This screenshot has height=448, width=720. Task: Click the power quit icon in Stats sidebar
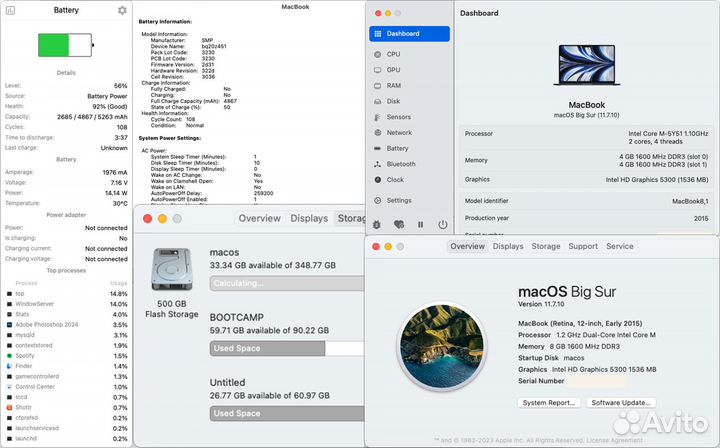pos(443,224)
